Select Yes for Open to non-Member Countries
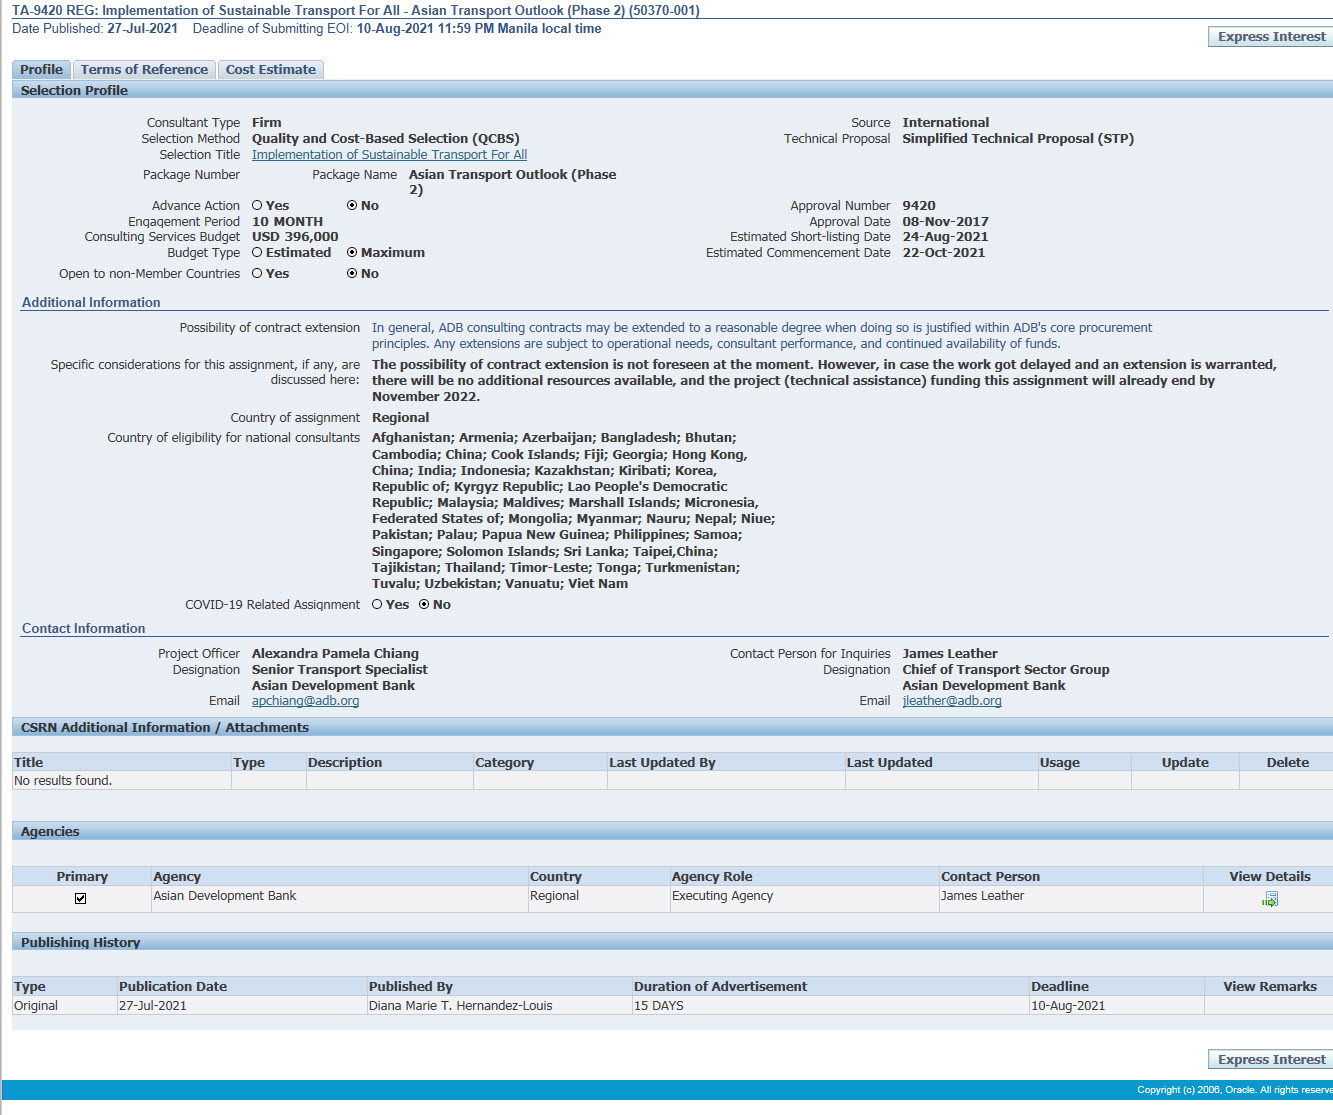1333x1115 pixels. tap(258, 274)
